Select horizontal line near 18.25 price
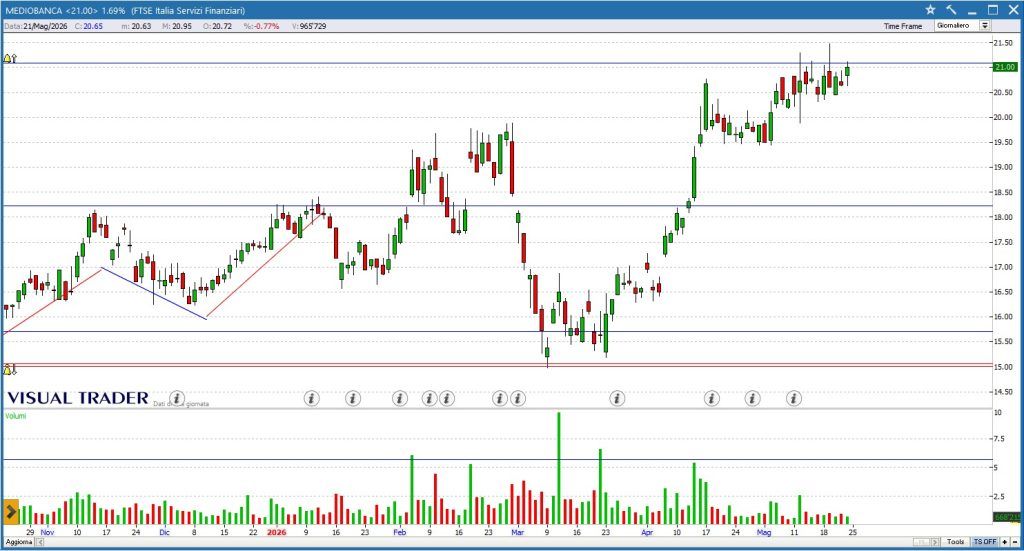1024x551 pixels. click(496, 206)
